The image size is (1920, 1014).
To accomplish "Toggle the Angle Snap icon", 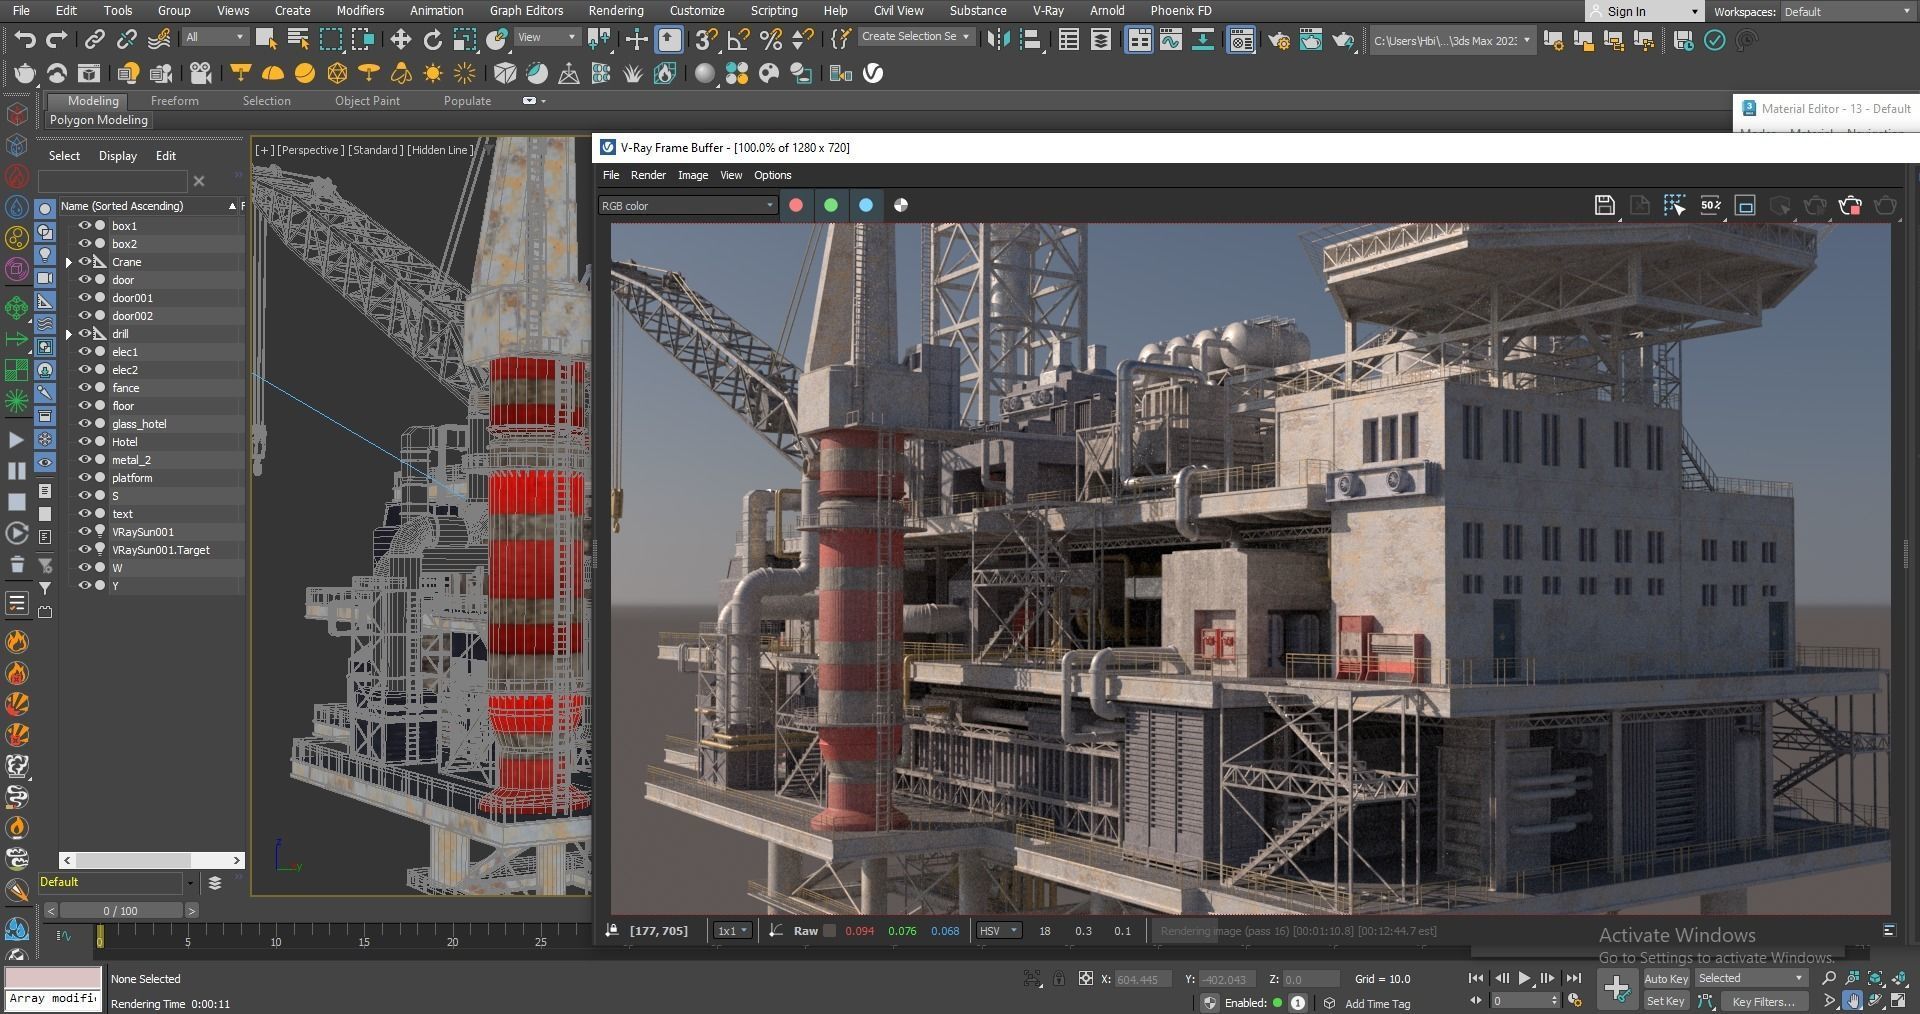I will click(x=738, y=40).
